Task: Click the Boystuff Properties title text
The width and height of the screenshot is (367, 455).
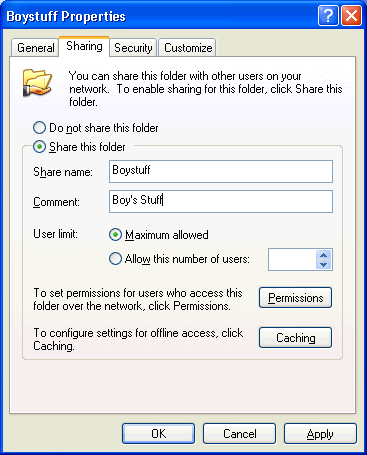Action: (66, 16)
